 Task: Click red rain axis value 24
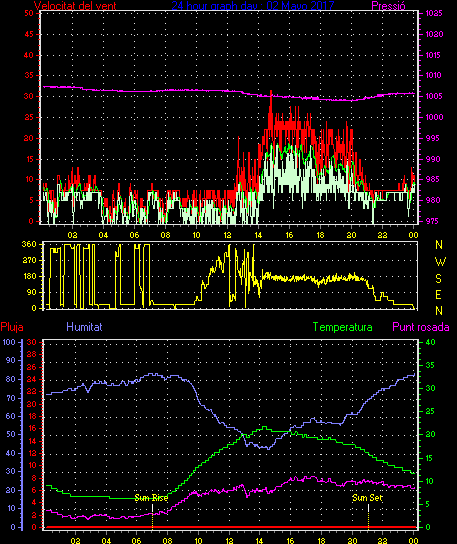point(32,379)
